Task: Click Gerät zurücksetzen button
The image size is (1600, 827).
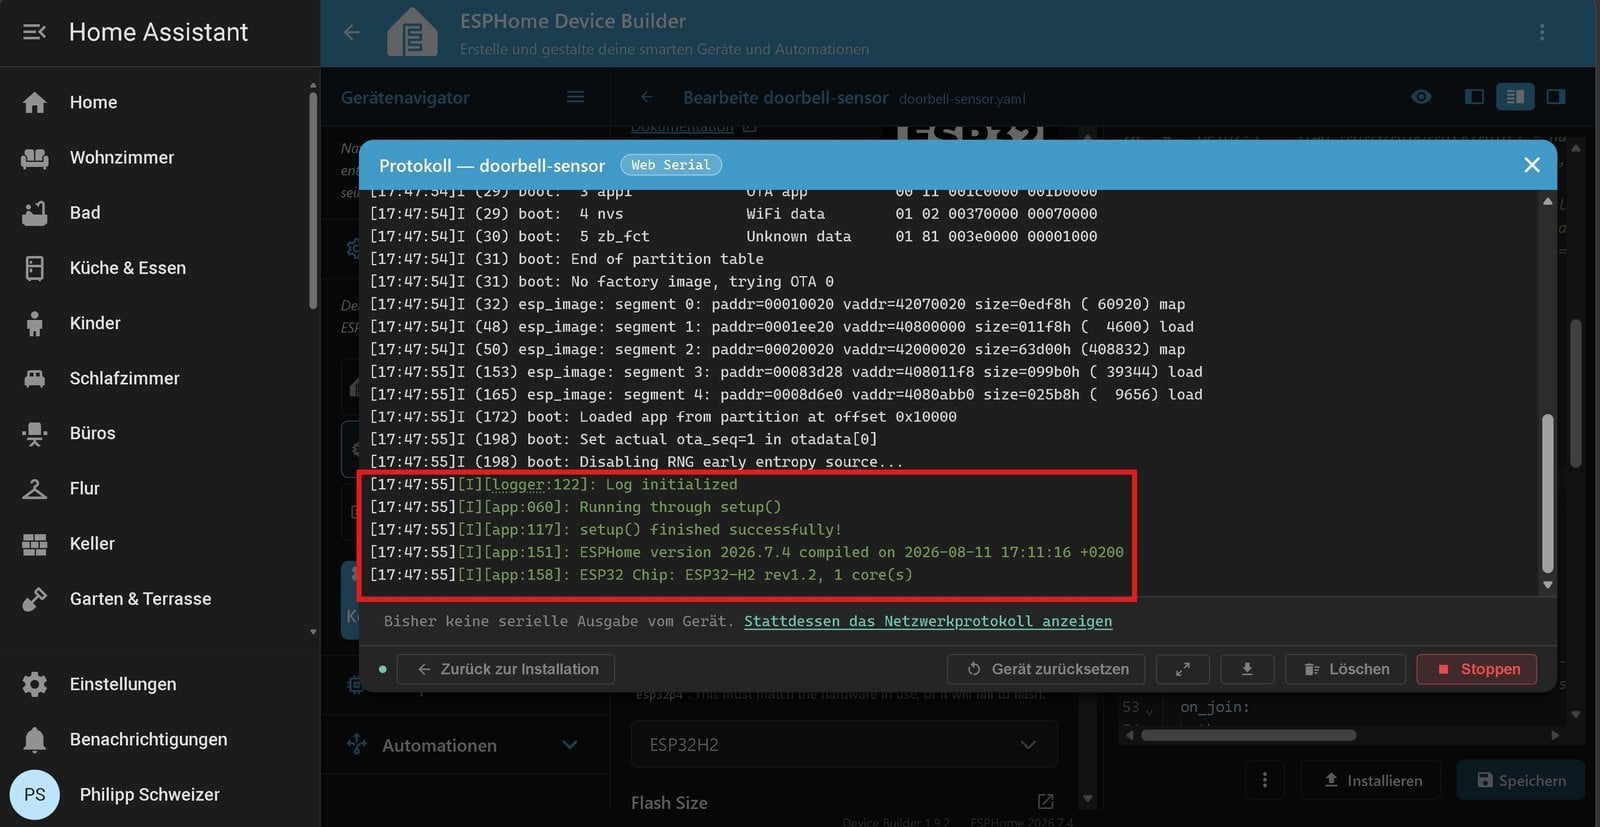Action: (1046, 669)
